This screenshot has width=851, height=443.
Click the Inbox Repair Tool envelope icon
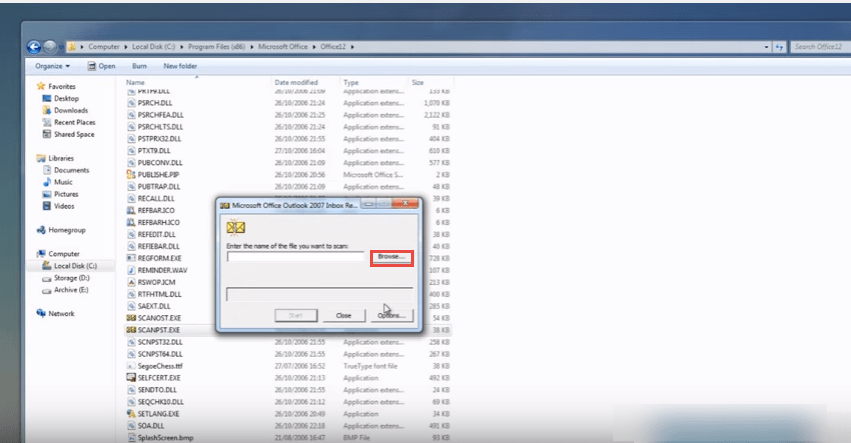click(x=236, y=228)
